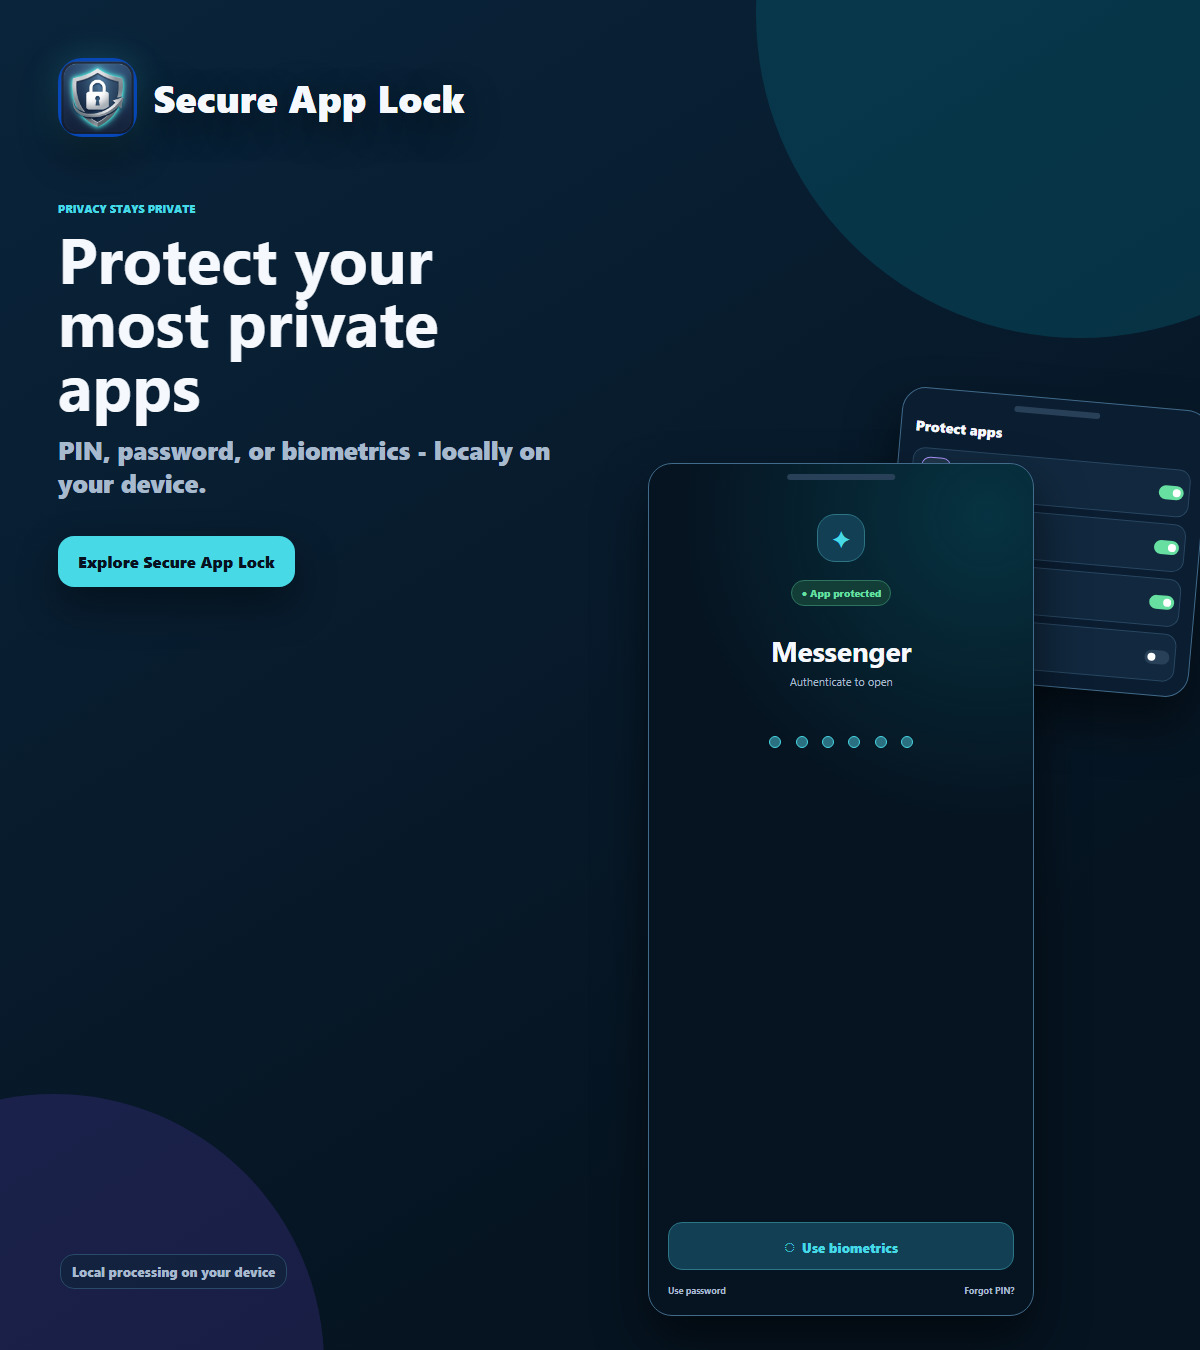The width and height of the screenshot is (1200, 1350).
Task: Click the Protect your most private apps headline
Action: tap(249, 326)
